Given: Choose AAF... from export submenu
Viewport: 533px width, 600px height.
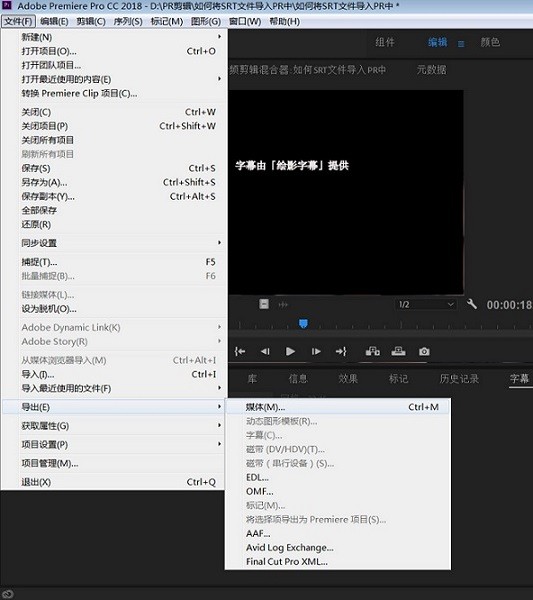Looking at the screenshot, I should click(x=338, y=533).
